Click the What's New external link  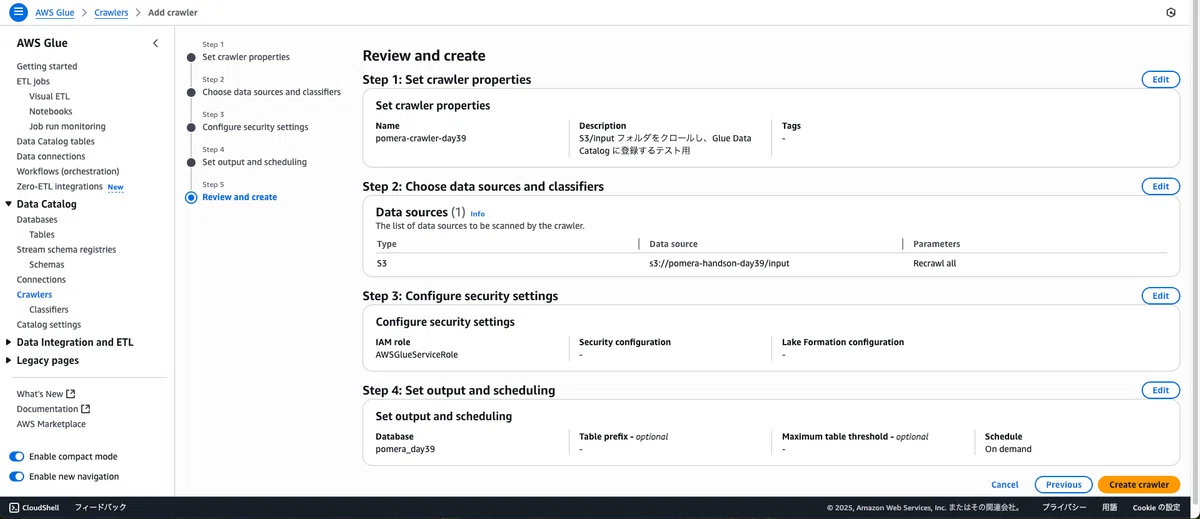[x=46, y=394]
